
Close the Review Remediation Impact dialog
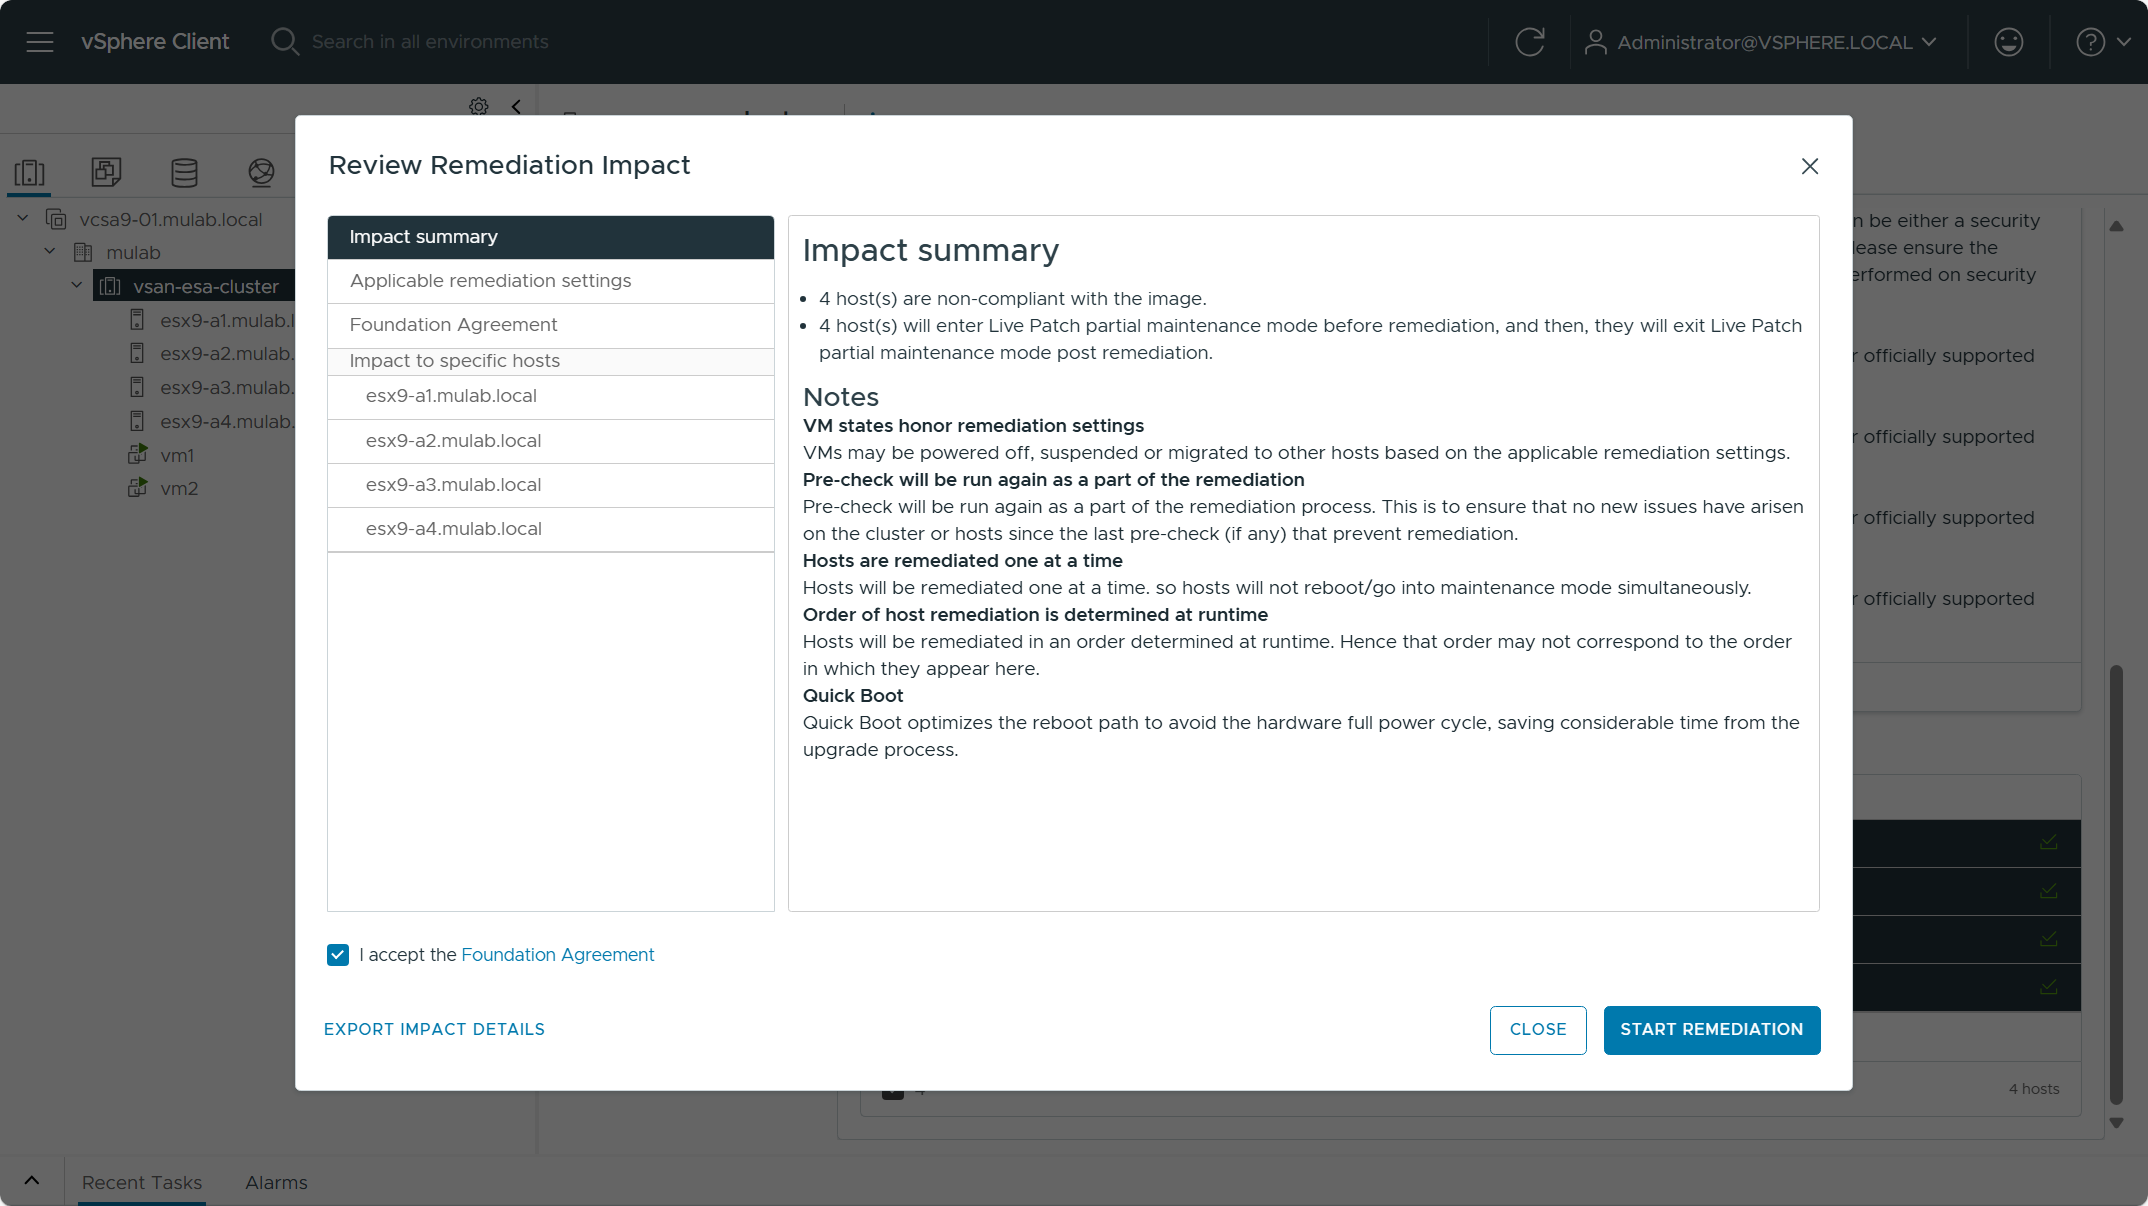click(1809, 166)
